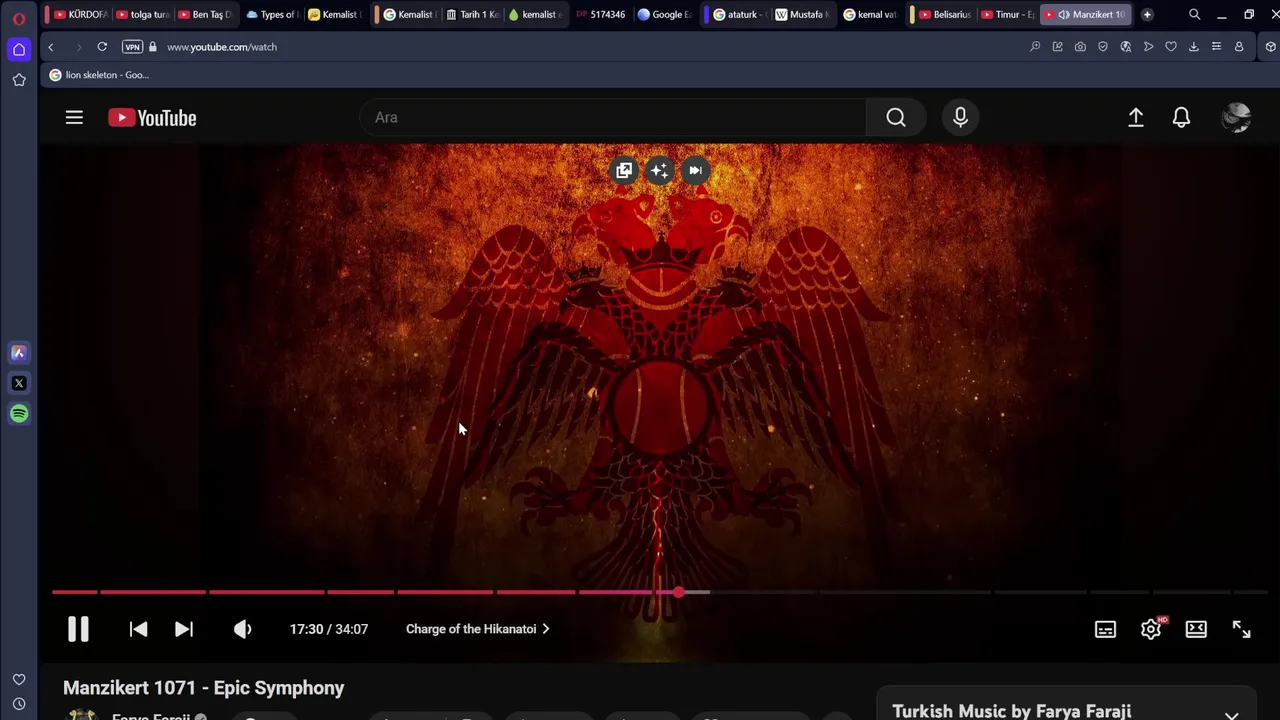Open the browser profile account icon
This screenshot has width=1280, height=720.
click(1239, 47)
